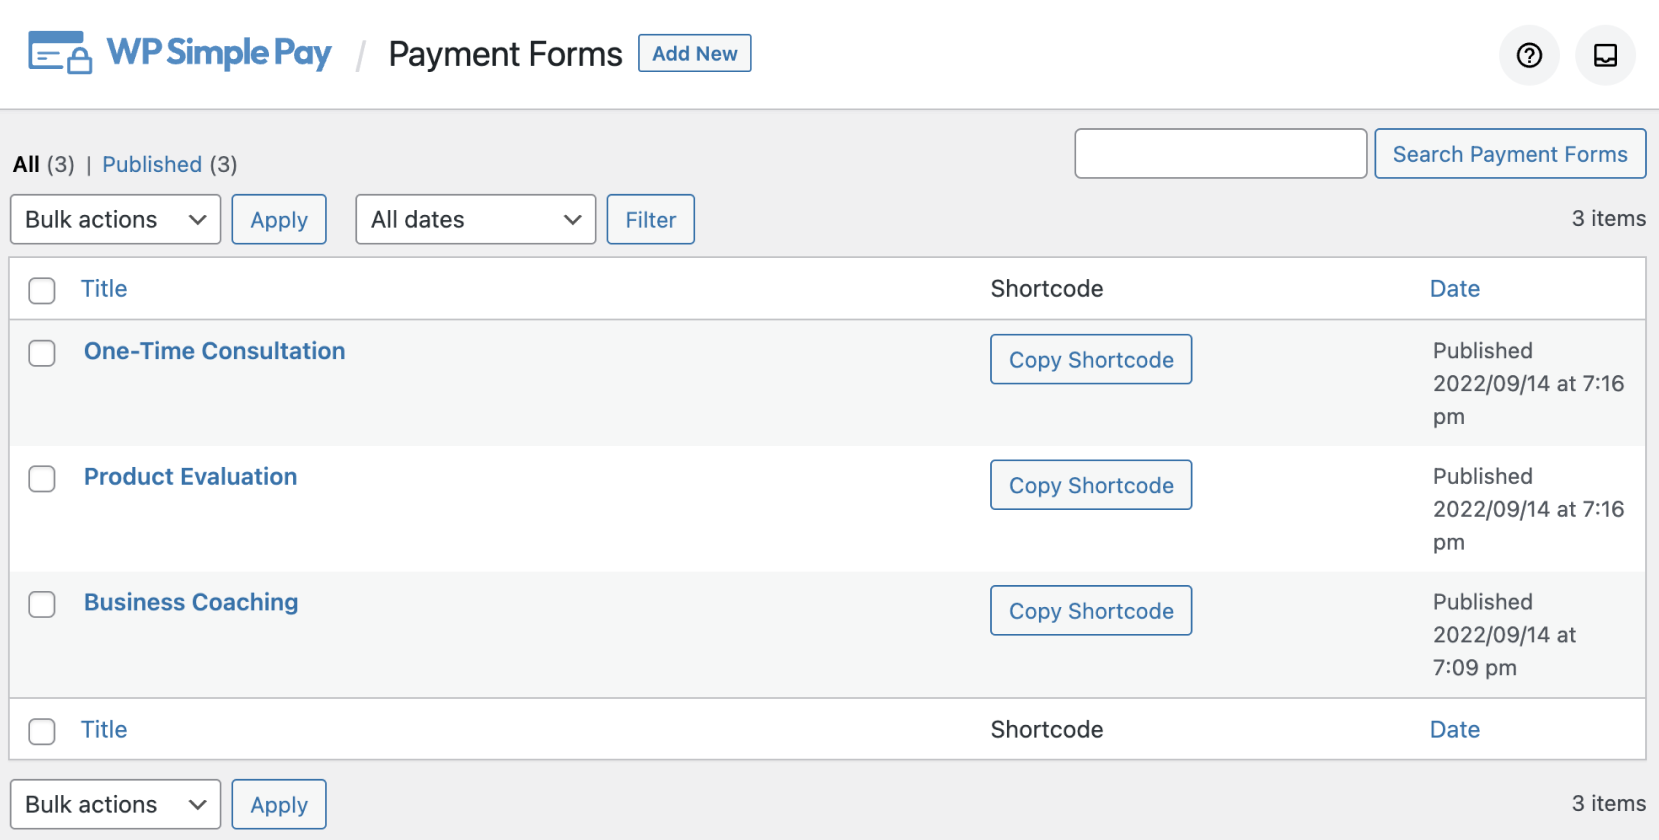This screenshot has width=1659, height=840.
Task: Copy shortcode for One-Time Consultation
Action: tap(1091, 360)
